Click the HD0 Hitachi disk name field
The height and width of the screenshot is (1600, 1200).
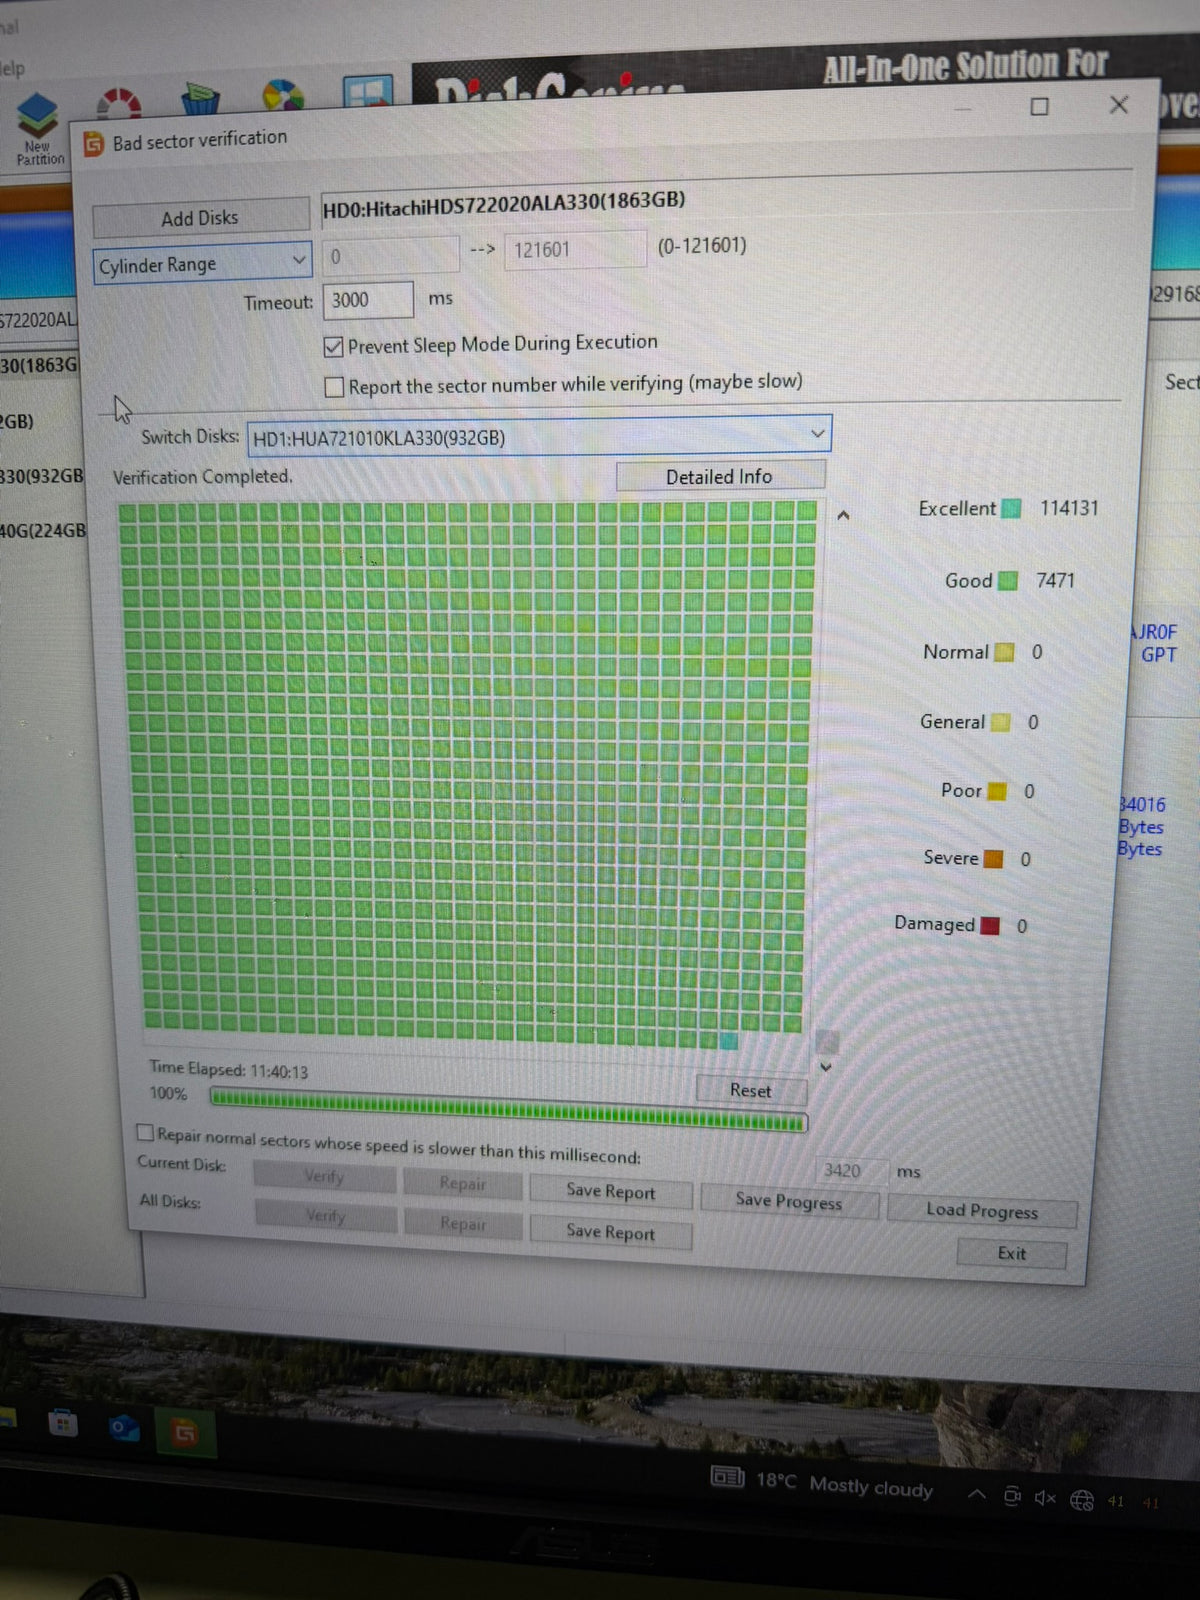725,200
